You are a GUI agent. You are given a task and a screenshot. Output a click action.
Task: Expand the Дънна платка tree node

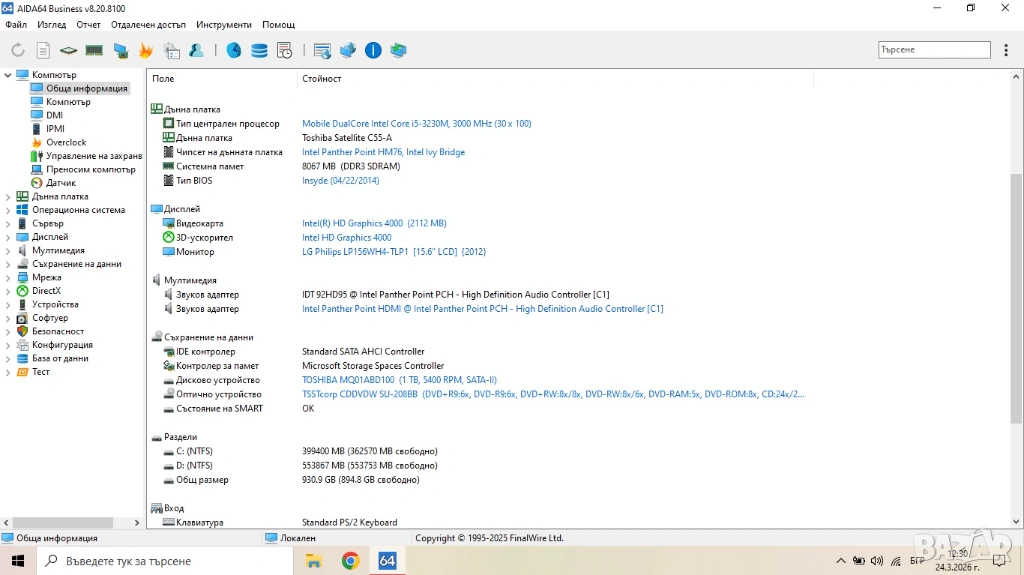pos(8,197)
